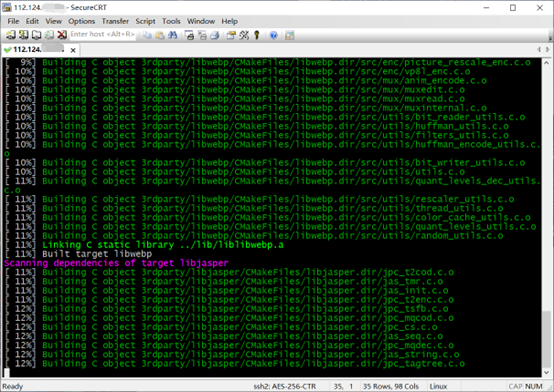Open the Script menu

pyautogui.click(x=146, y=21)
